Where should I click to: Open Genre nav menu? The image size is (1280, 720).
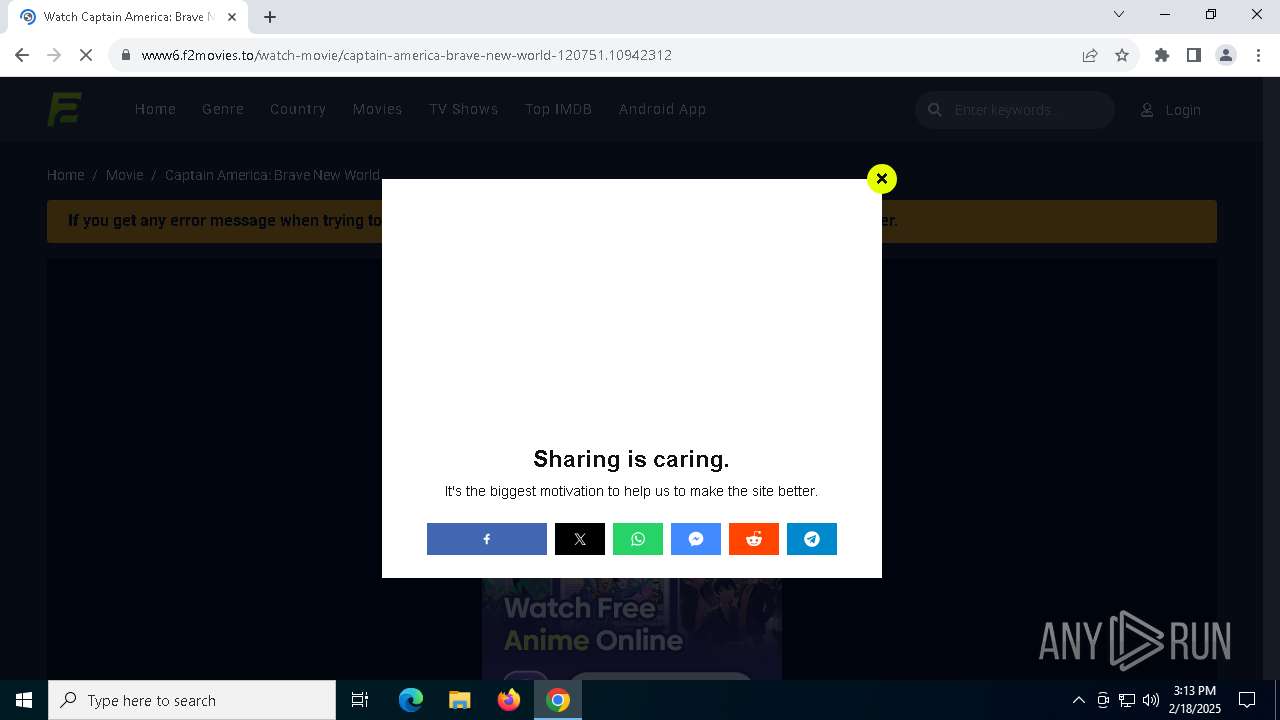click(x=223, y=109)
